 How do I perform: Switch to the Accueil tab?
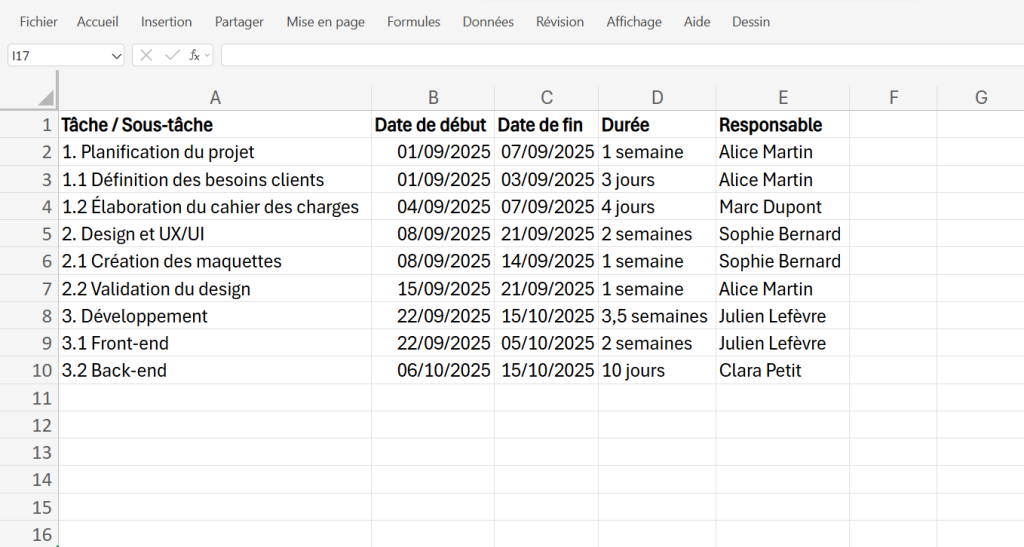click(x=97, y=22)
